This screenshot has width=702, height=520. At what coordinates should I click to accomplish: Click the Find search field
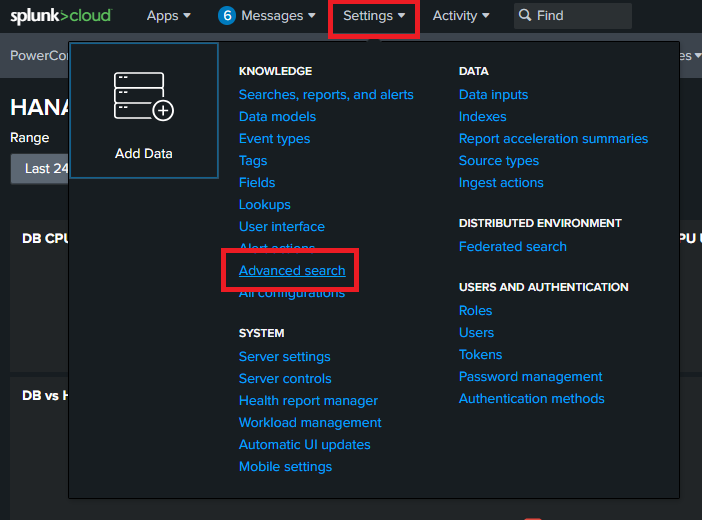580,16
